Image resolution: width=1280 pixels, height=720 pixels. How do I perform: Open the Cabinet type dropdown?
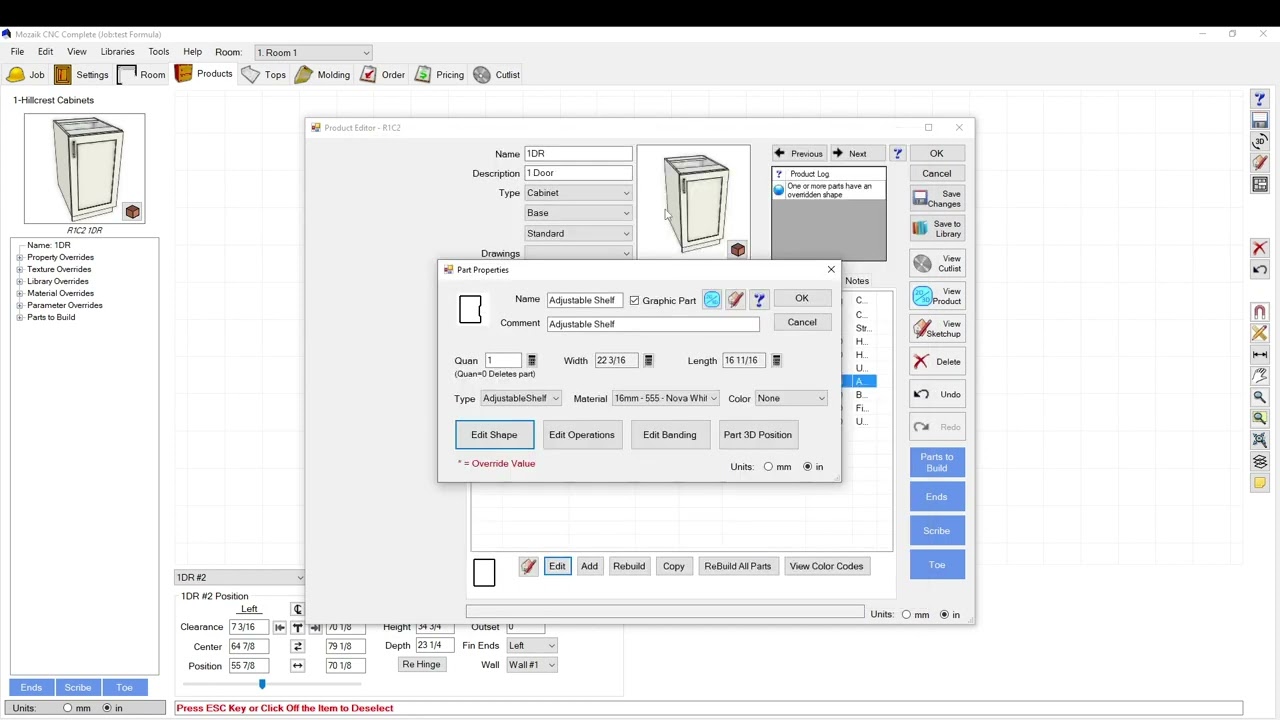click(578, 193)
